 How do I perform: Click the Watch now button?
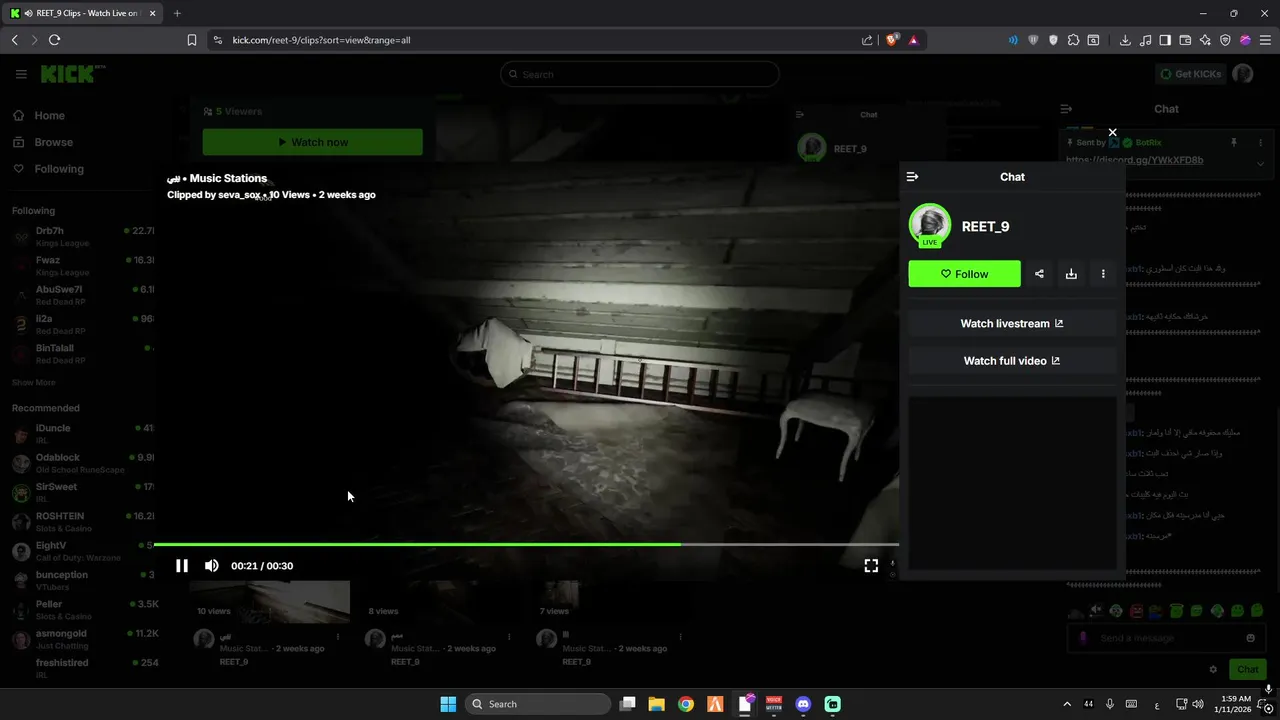coord(312,142)
